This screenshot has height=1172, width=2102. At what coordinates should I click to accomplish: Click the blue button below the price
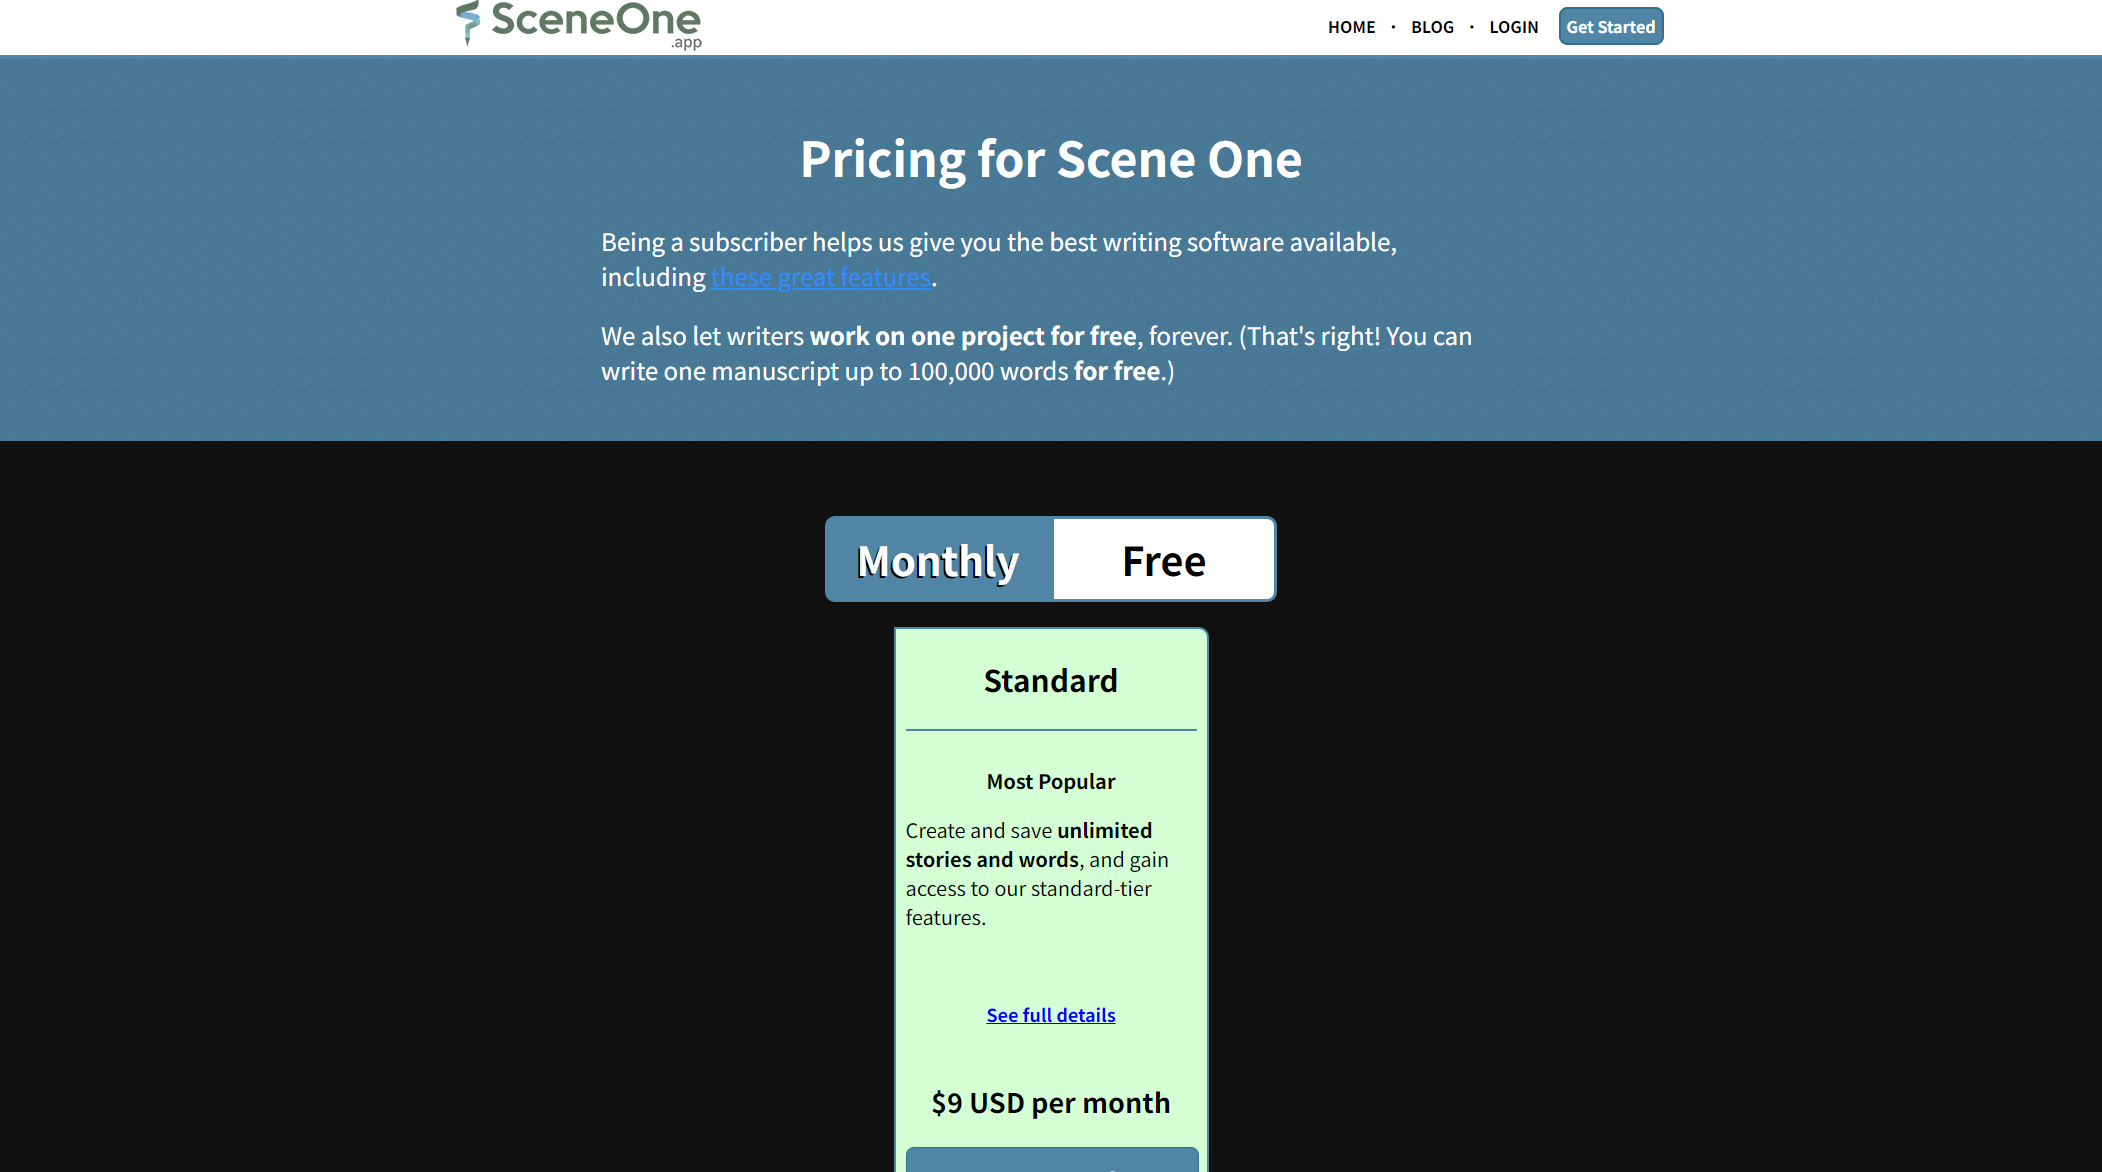(x=1051, y=1160)
